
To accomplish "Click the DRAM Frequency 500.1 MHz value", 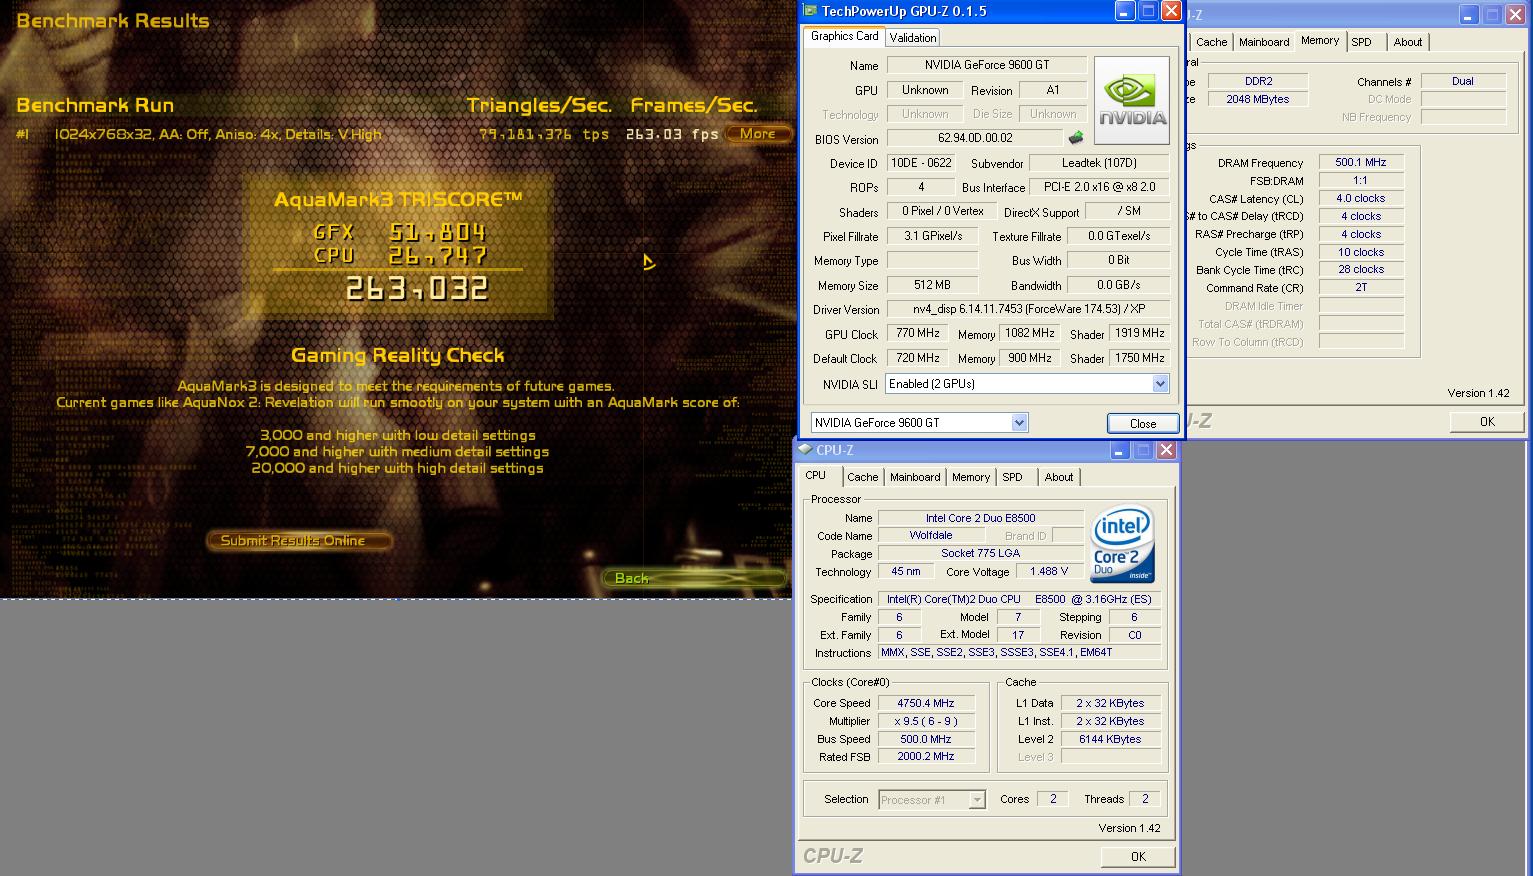I will click(x=1361, y=162).
